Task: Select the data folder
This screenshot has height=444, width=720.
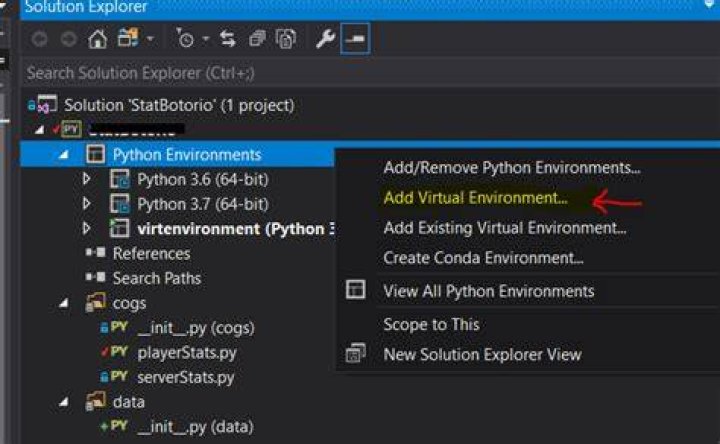Action: [x=129, y=403]
